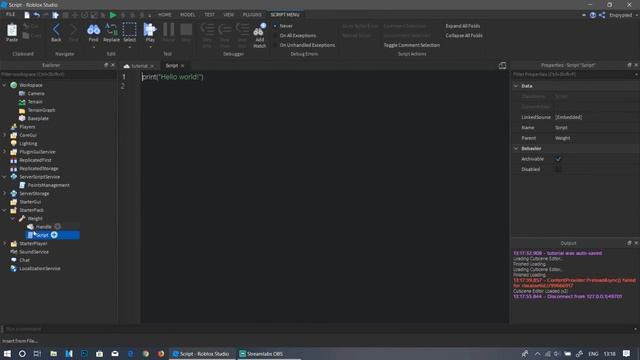Select On All Exceptions option

tap(298, 36)
